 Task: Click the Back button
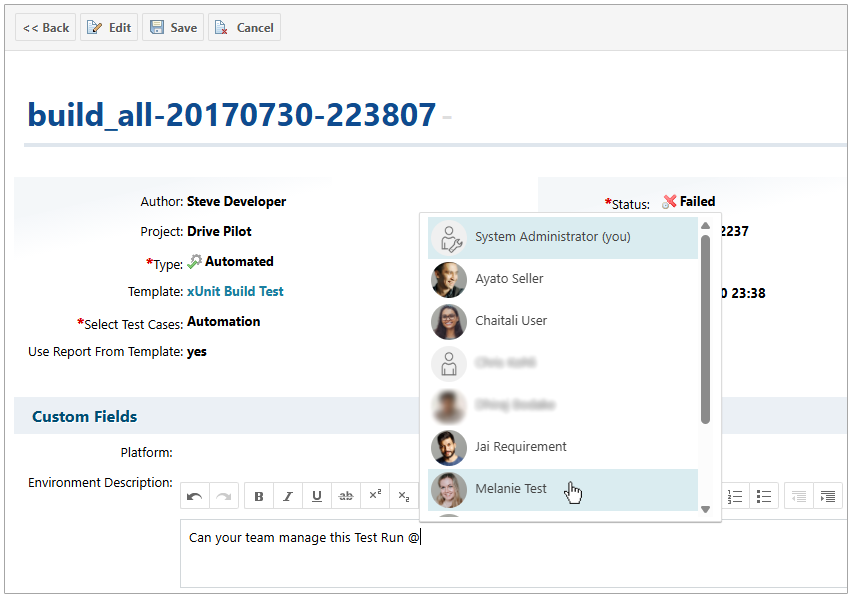[x=46, y=28]
